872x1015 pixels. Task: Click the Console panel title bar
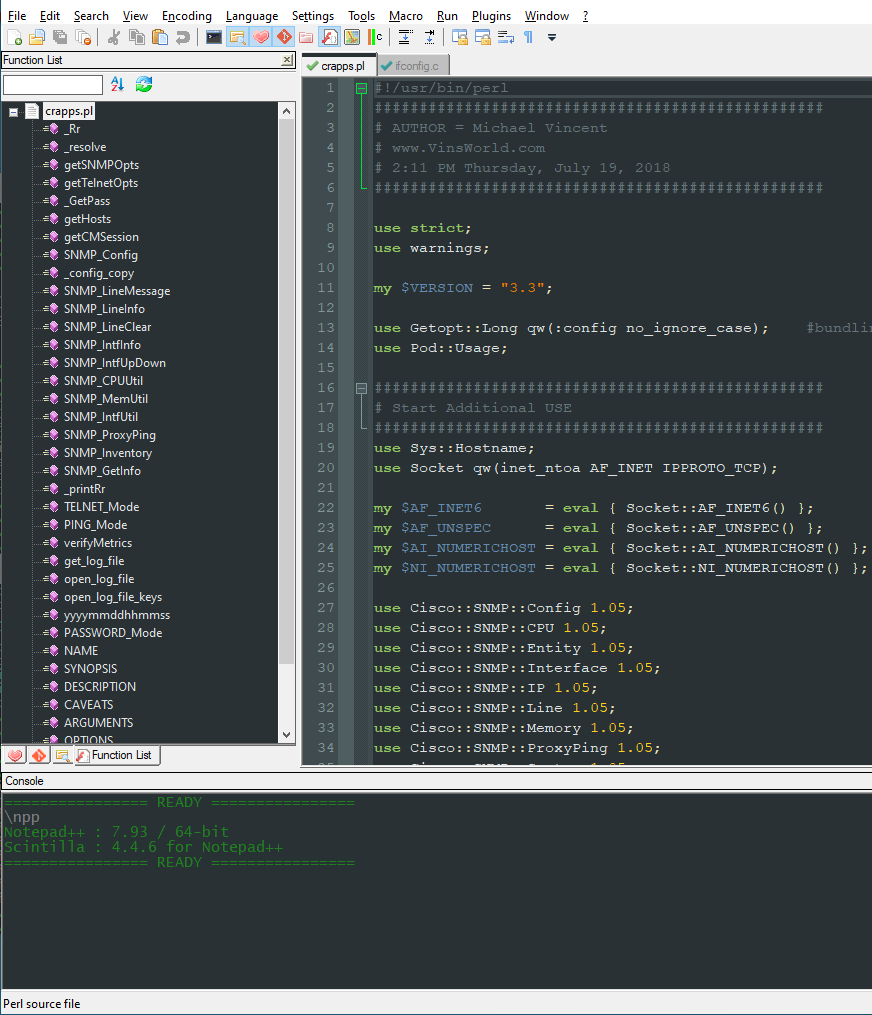pyautogui.click(x=436, y=781)
